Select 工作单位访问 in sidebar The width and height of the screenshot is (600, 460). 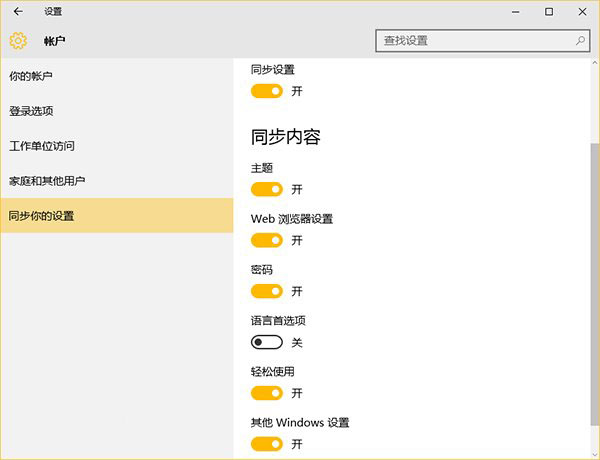click(42, 146)
